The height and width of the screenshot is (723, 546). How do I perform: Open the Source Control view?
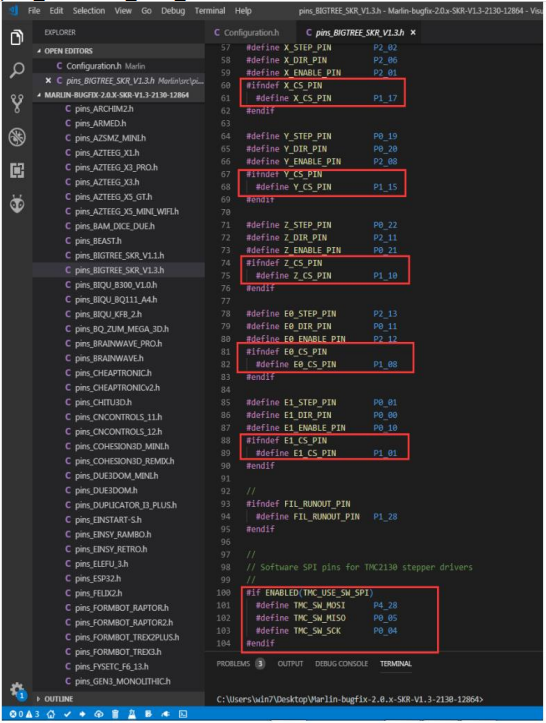click(x=17, y=104)
